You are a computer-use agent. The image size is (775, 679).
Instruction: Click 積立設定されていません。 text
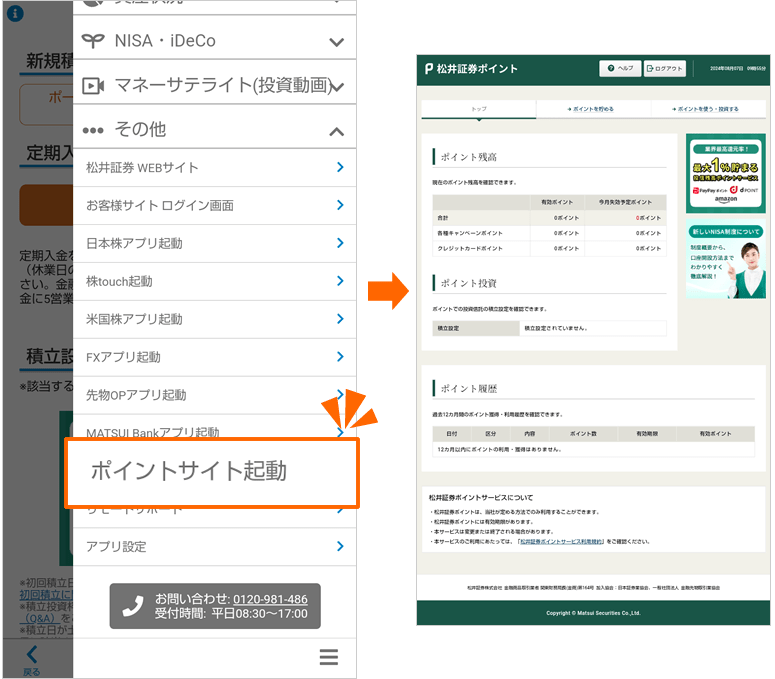(556, 328)
